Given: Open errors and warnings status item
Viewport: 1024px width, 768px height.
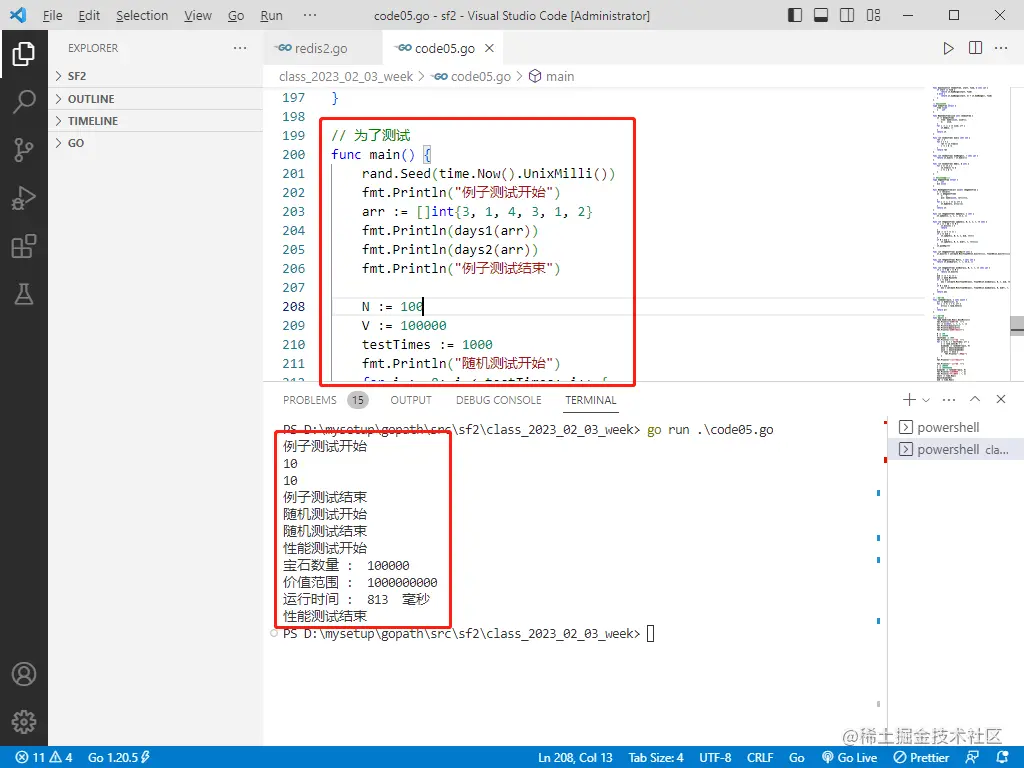Looking at the screenshot, I should [44, 758].
